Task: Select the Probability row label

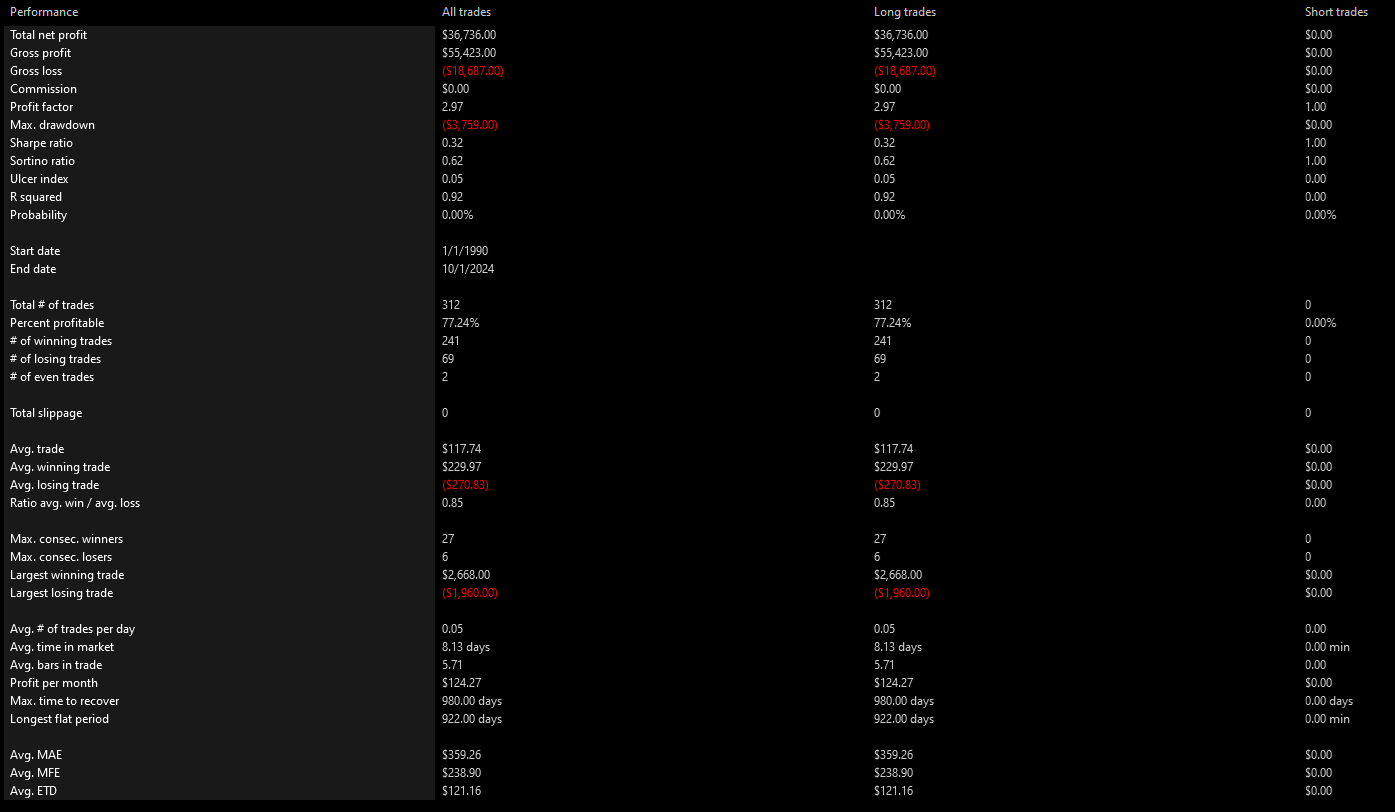Action: (x=39, y=215)
